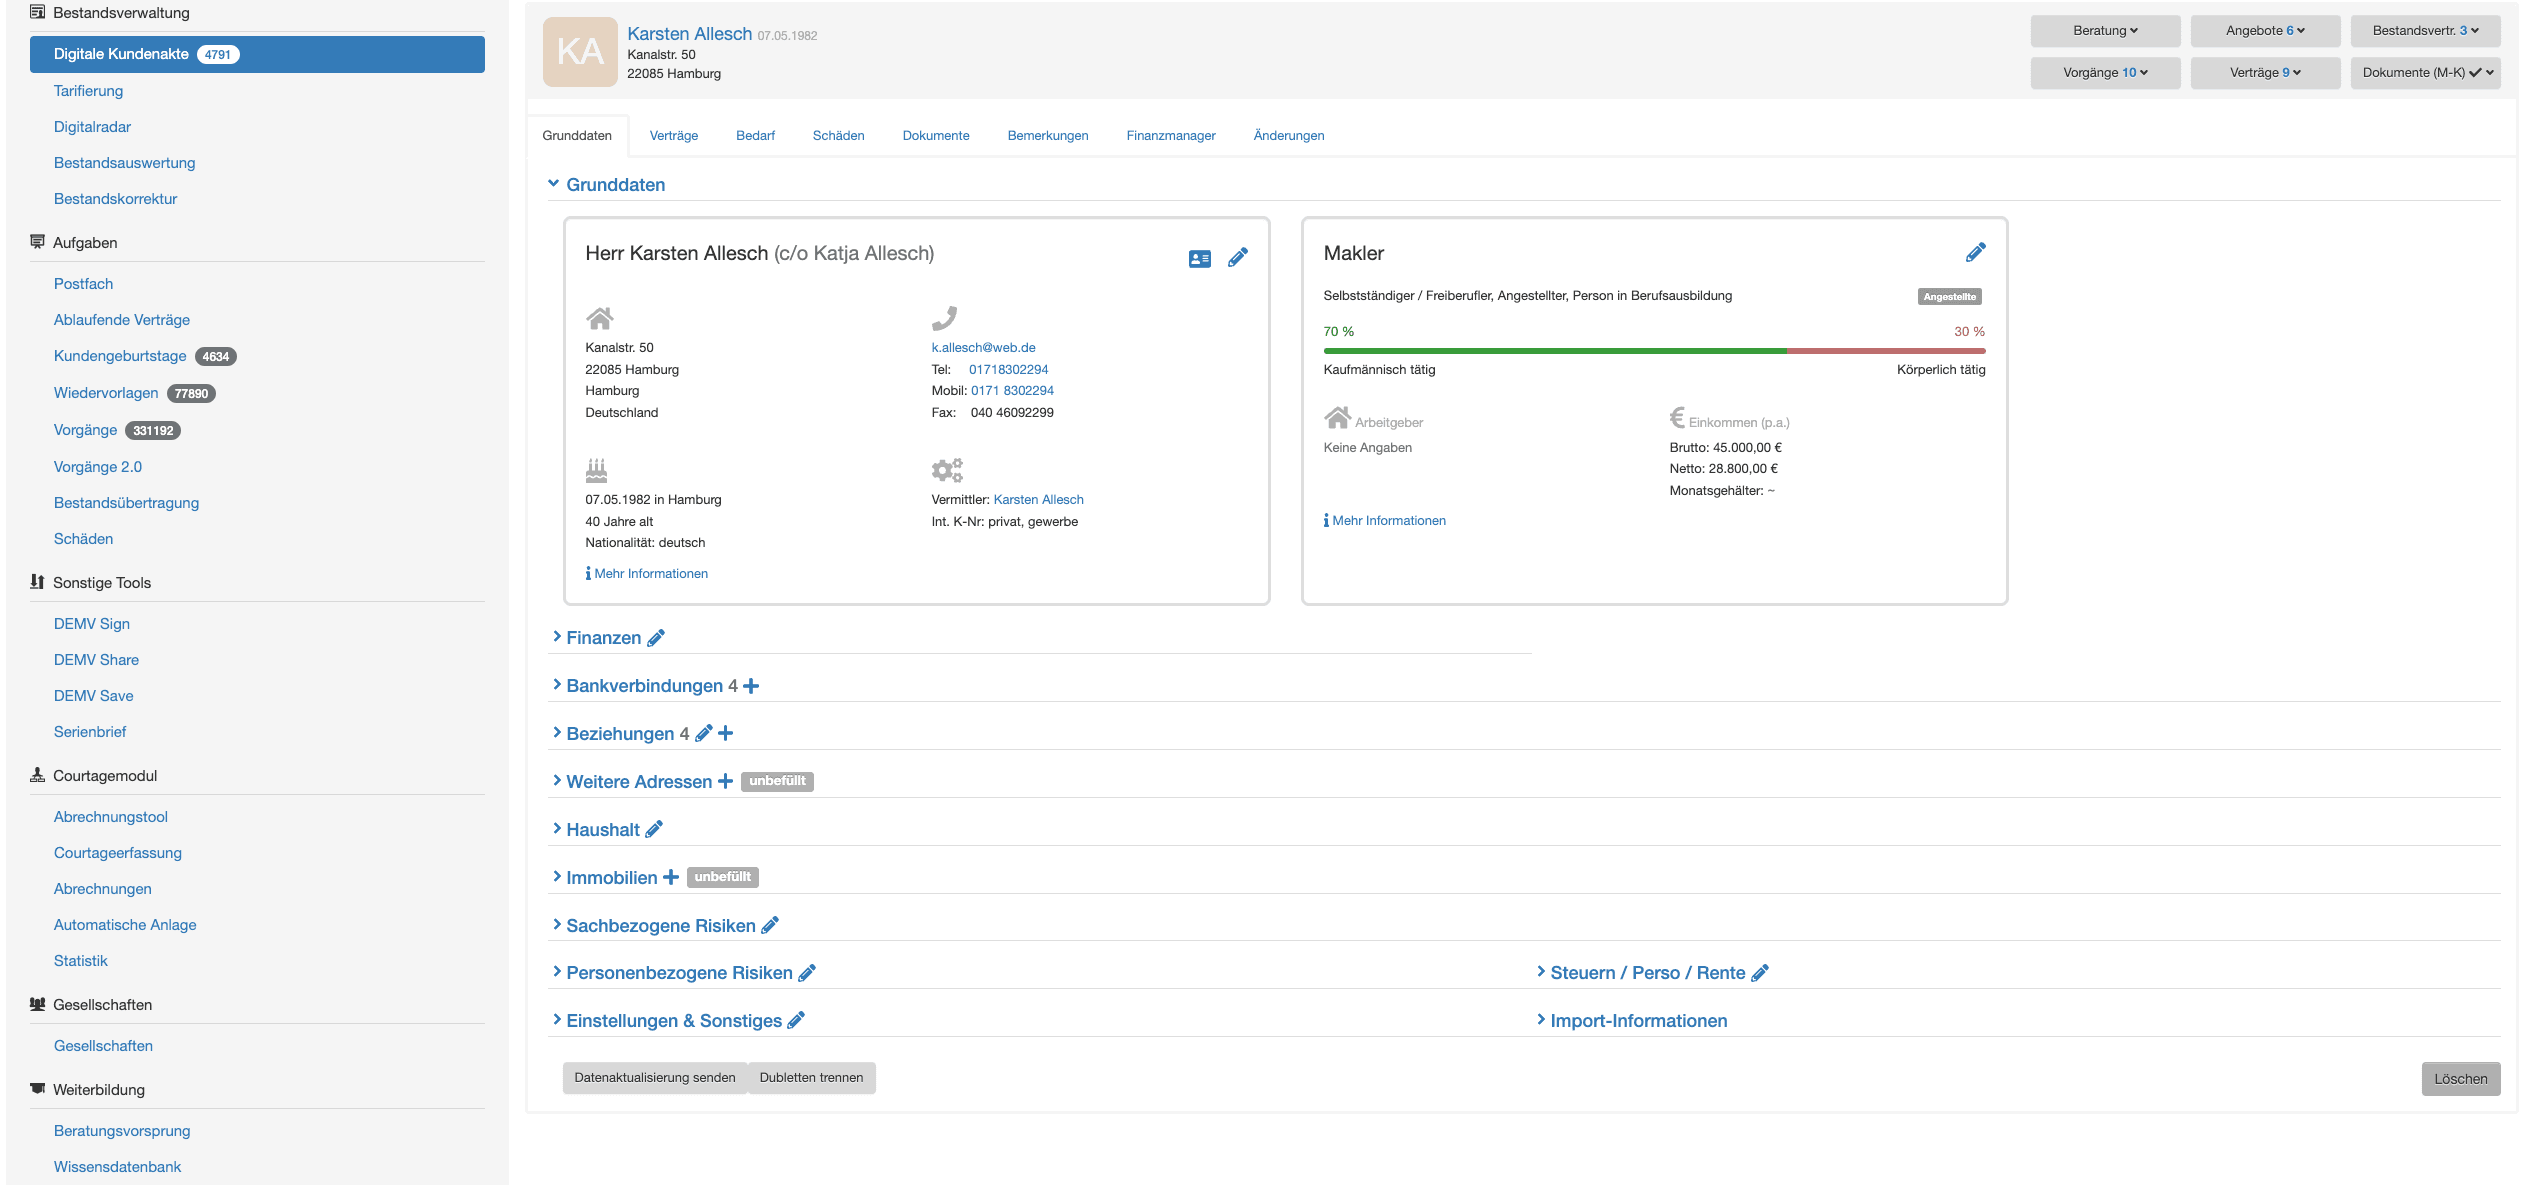Edit Sachbezogene Risiken via pencil icon
The height and width of the screenshot is (1185, 2530).
pyautogui.click(x=770, y=926)
